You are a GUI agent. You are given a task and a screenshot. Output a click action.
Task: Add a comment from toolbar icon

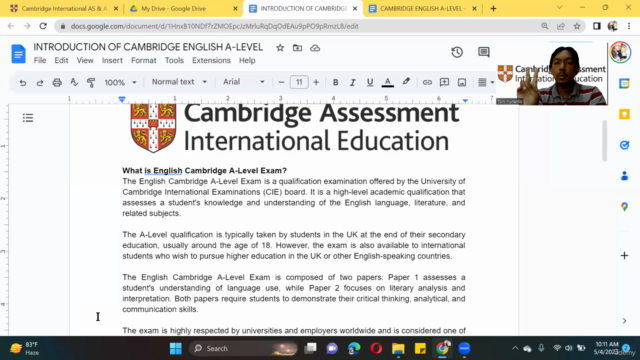pyautogui.click(x=444, y=82)
